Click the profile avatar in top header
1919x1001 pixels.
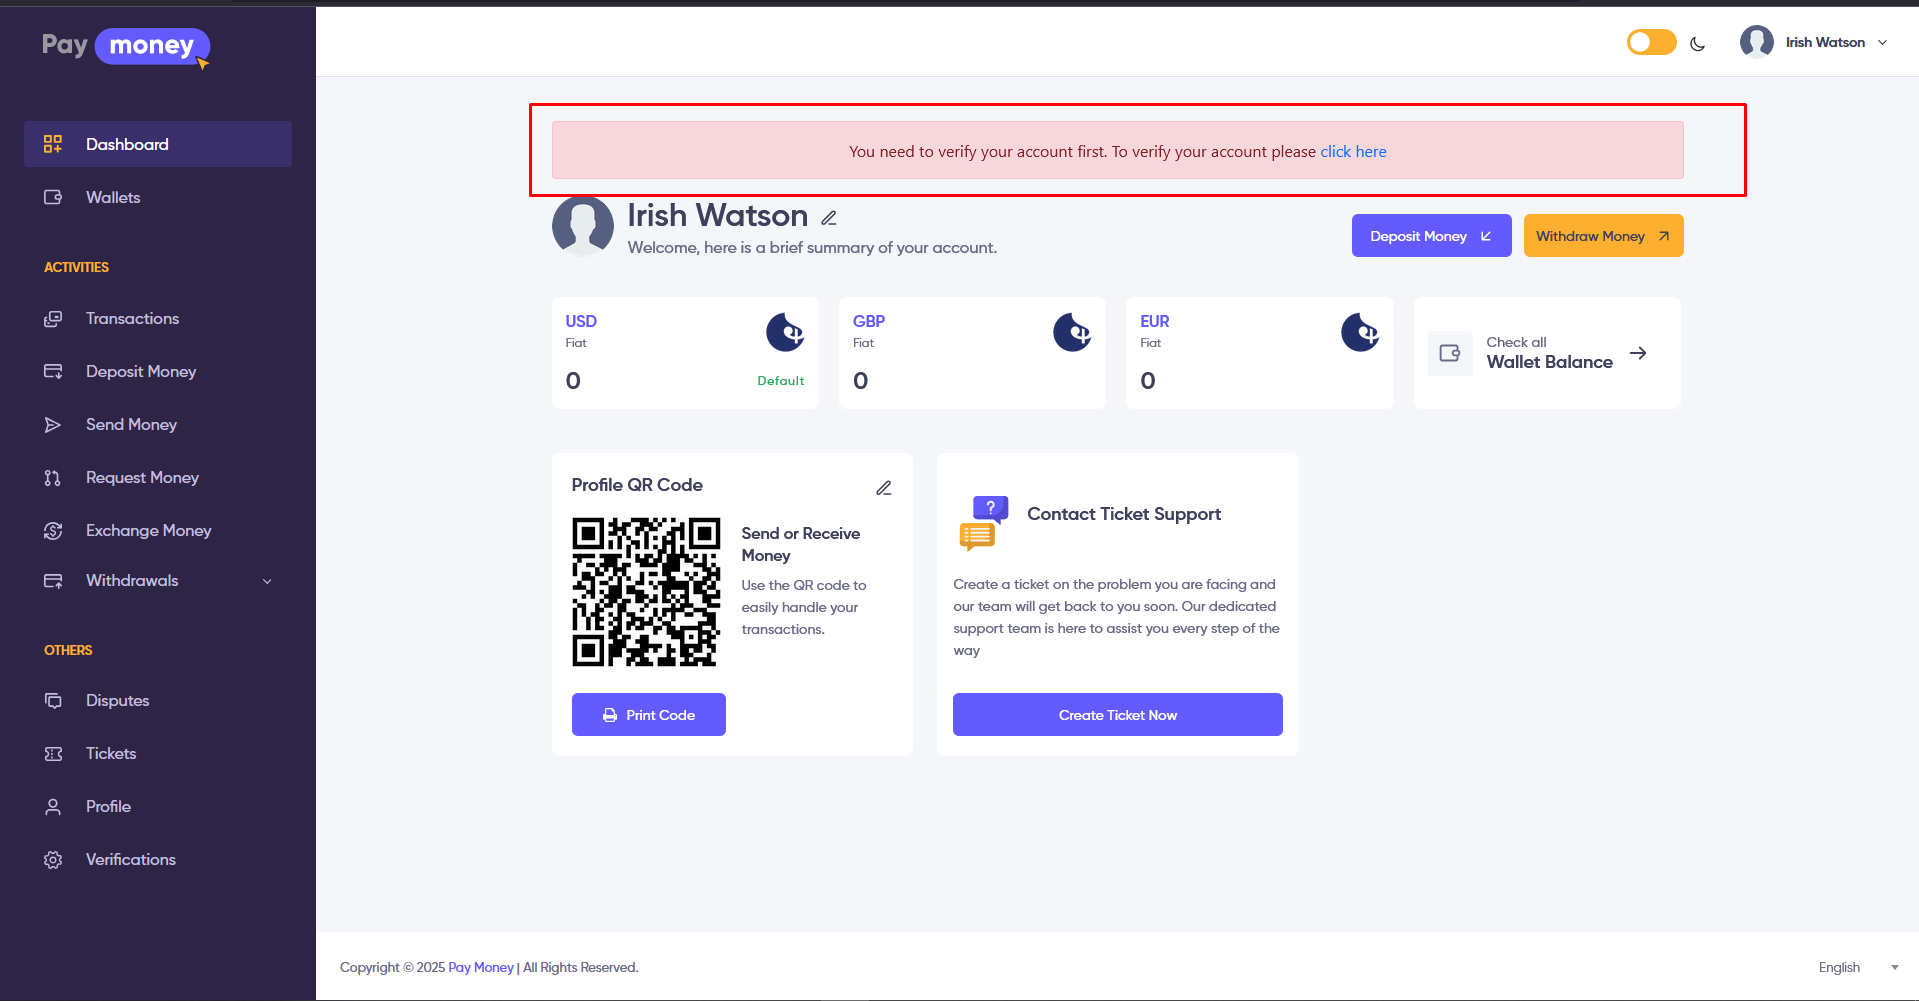1756,42
